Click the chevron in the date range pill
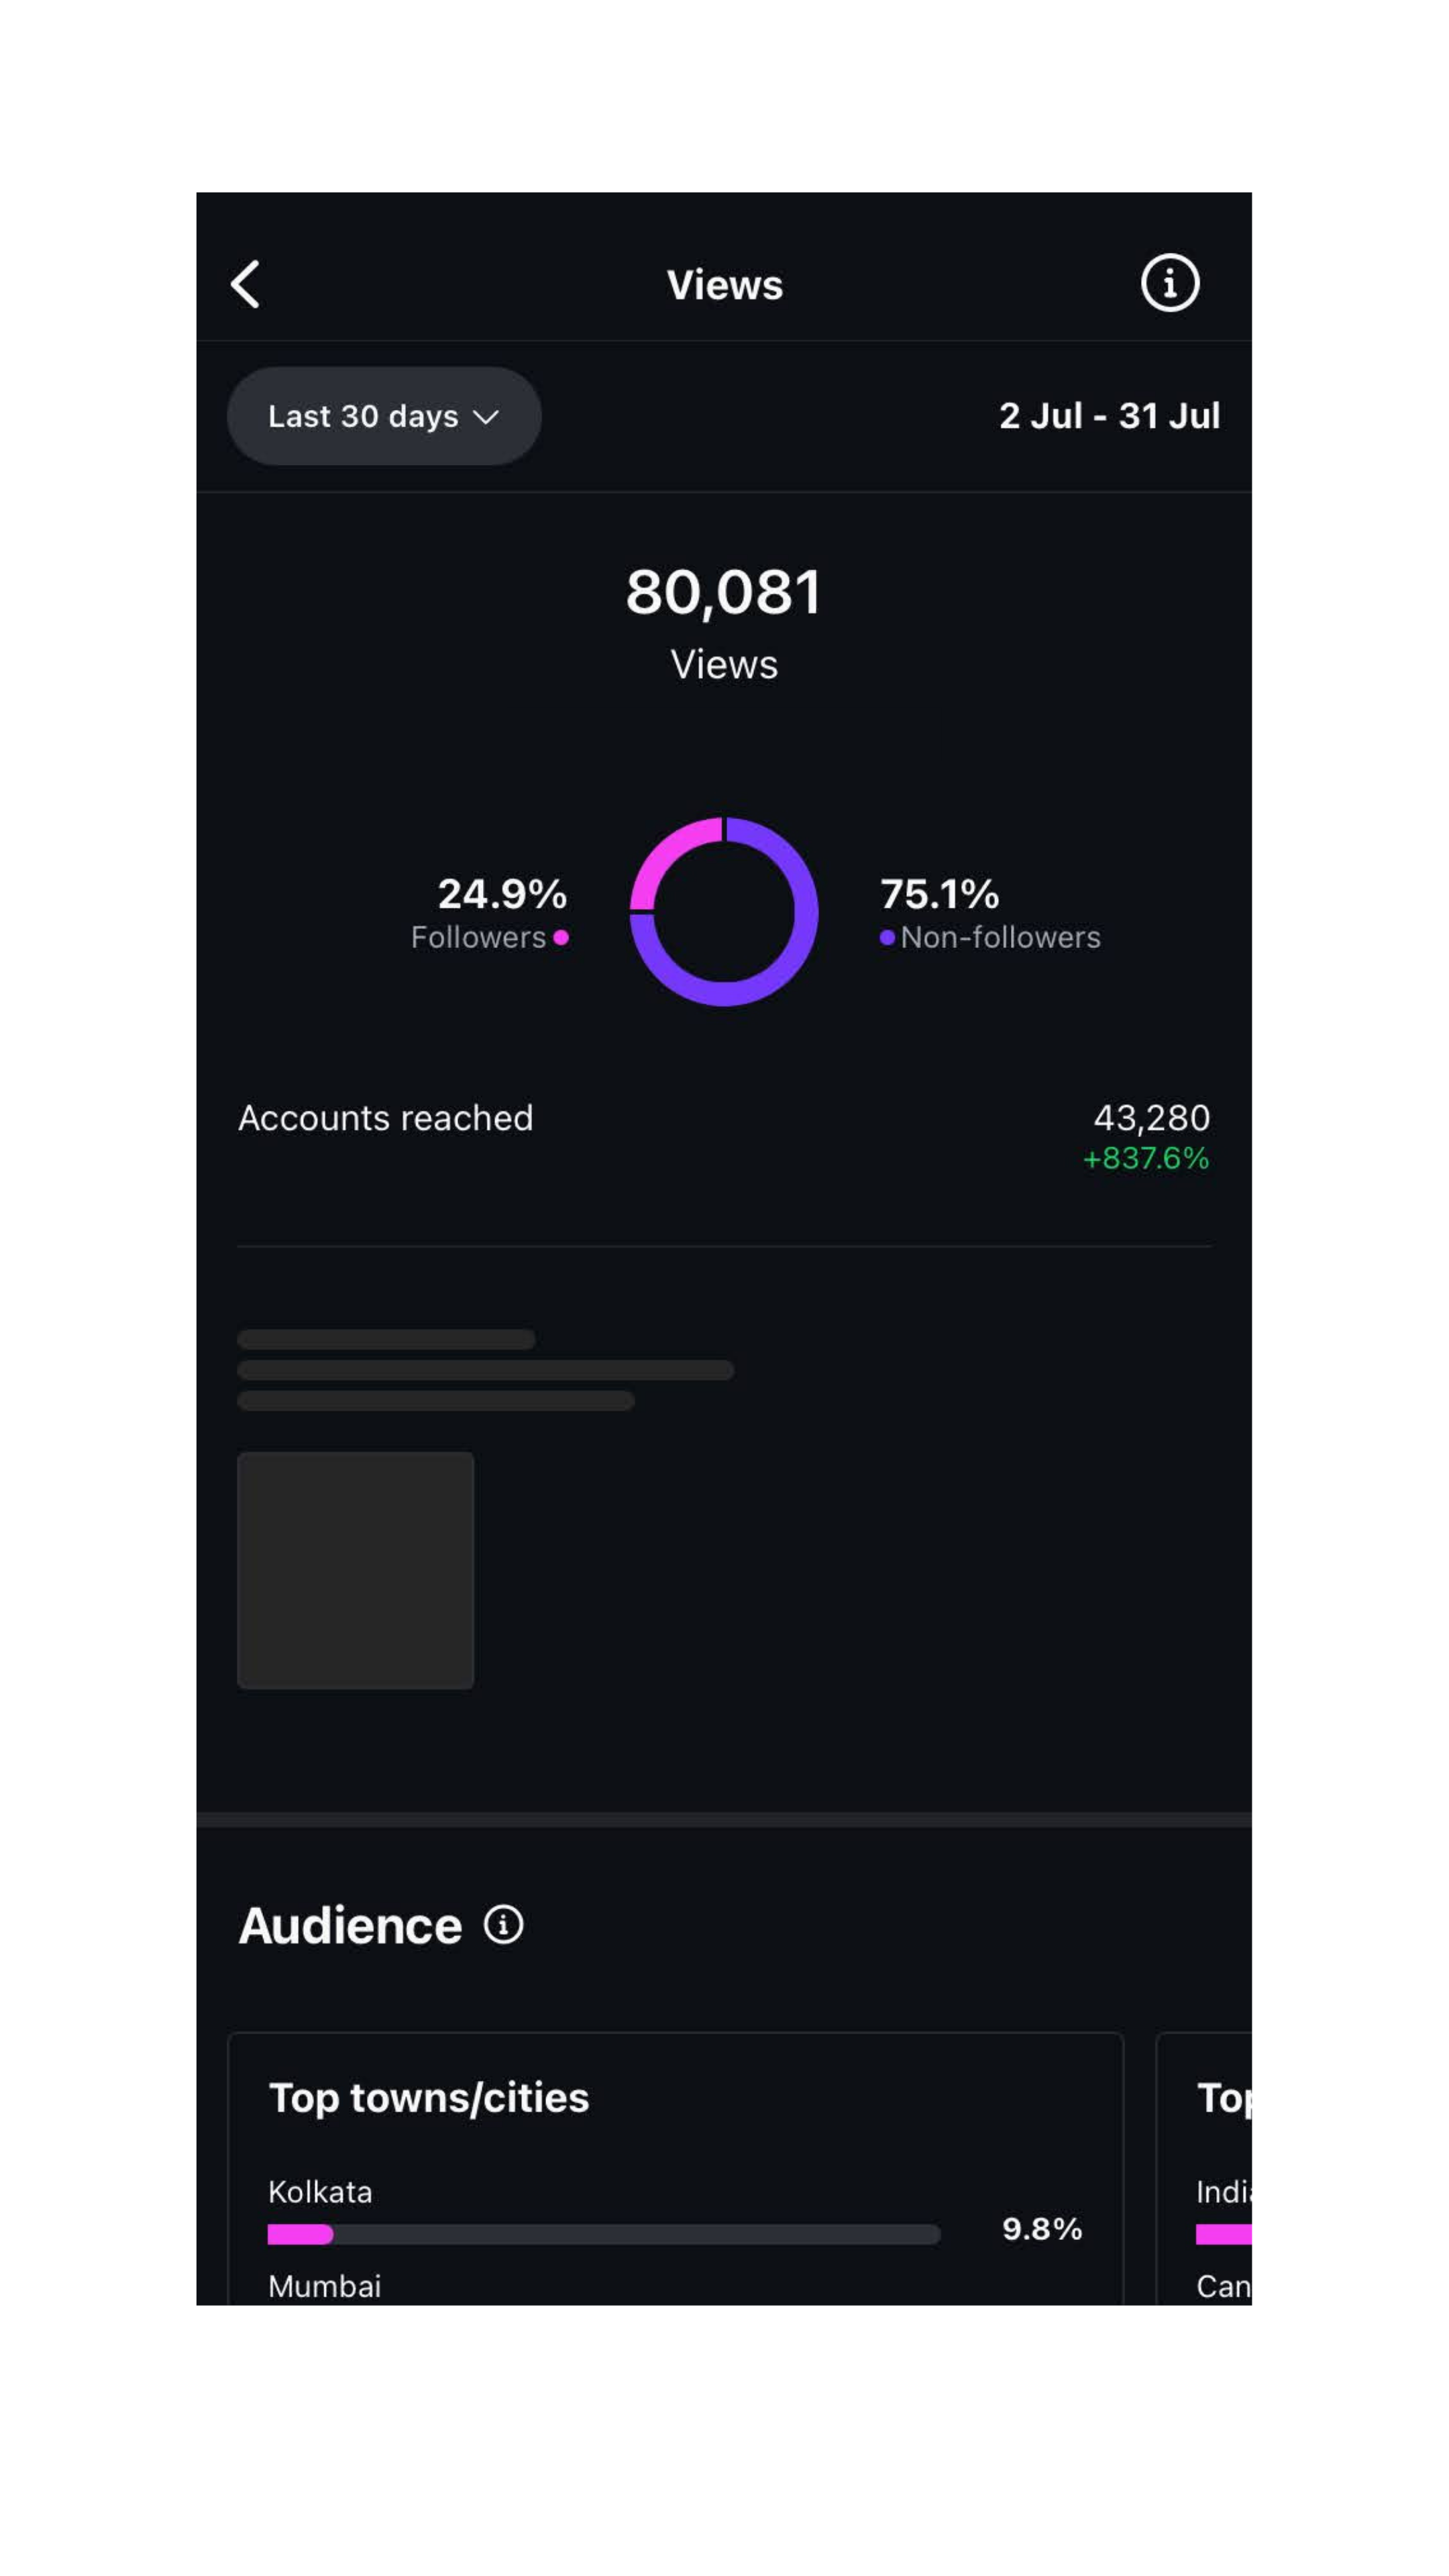1449x2576 pixels. [x=486, y=417]
